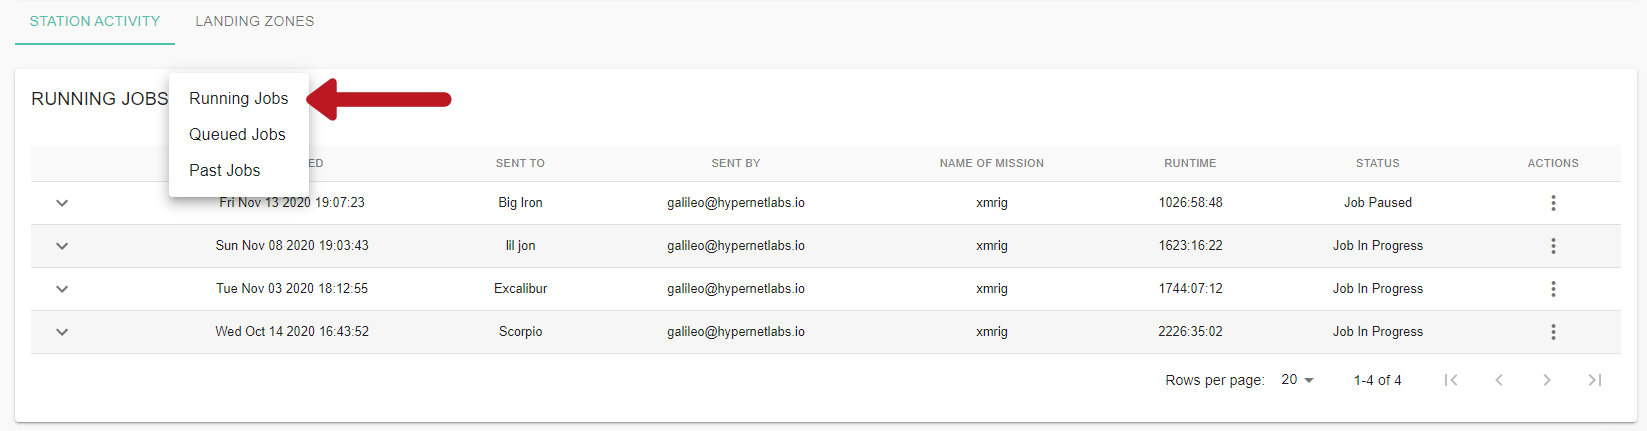Sort by the Runtime column header
The height and width of the screenshot is (431, 1647).
[1190, 163]
